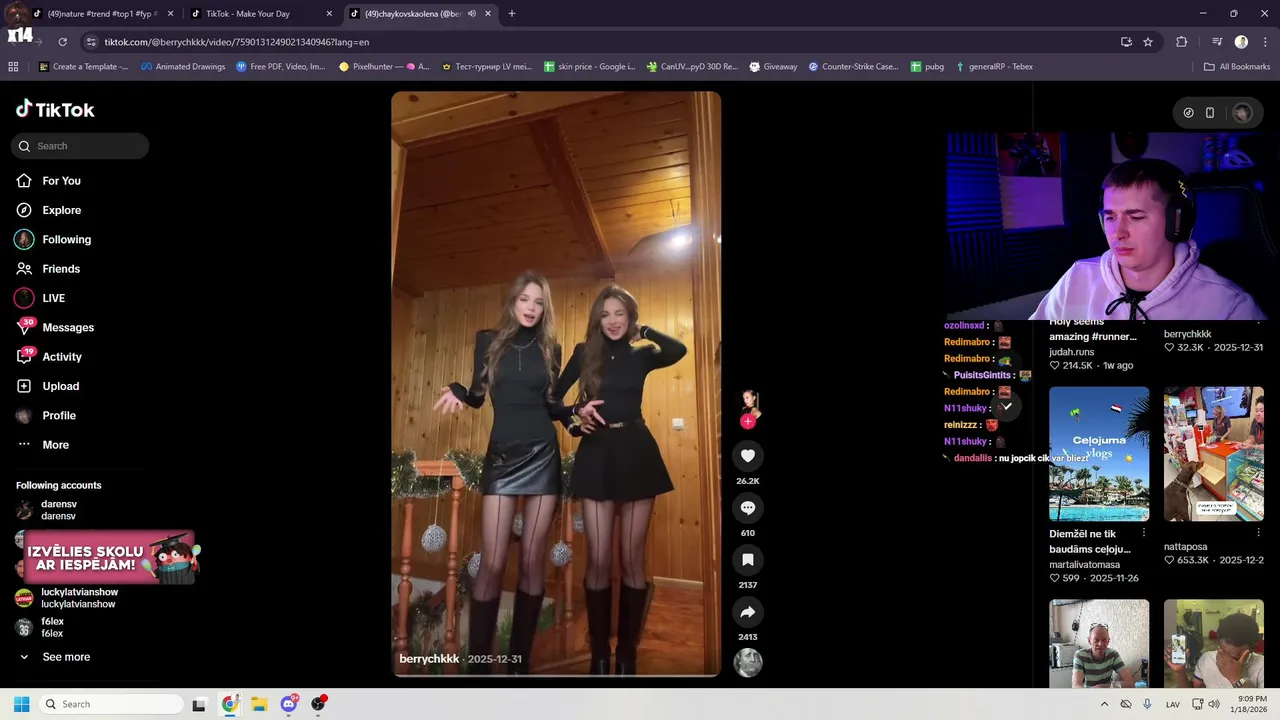Open File Explorer from the taskbar
Screen dimensions: 1280x720
pos(259,704)
